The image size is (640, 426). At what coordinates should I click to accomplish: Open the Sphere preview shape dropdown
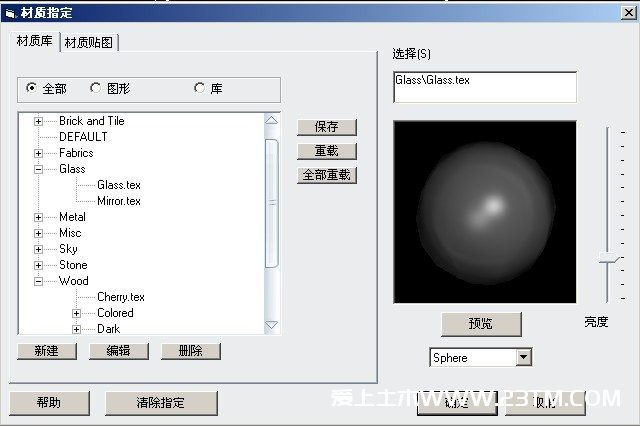coord(523,357)
